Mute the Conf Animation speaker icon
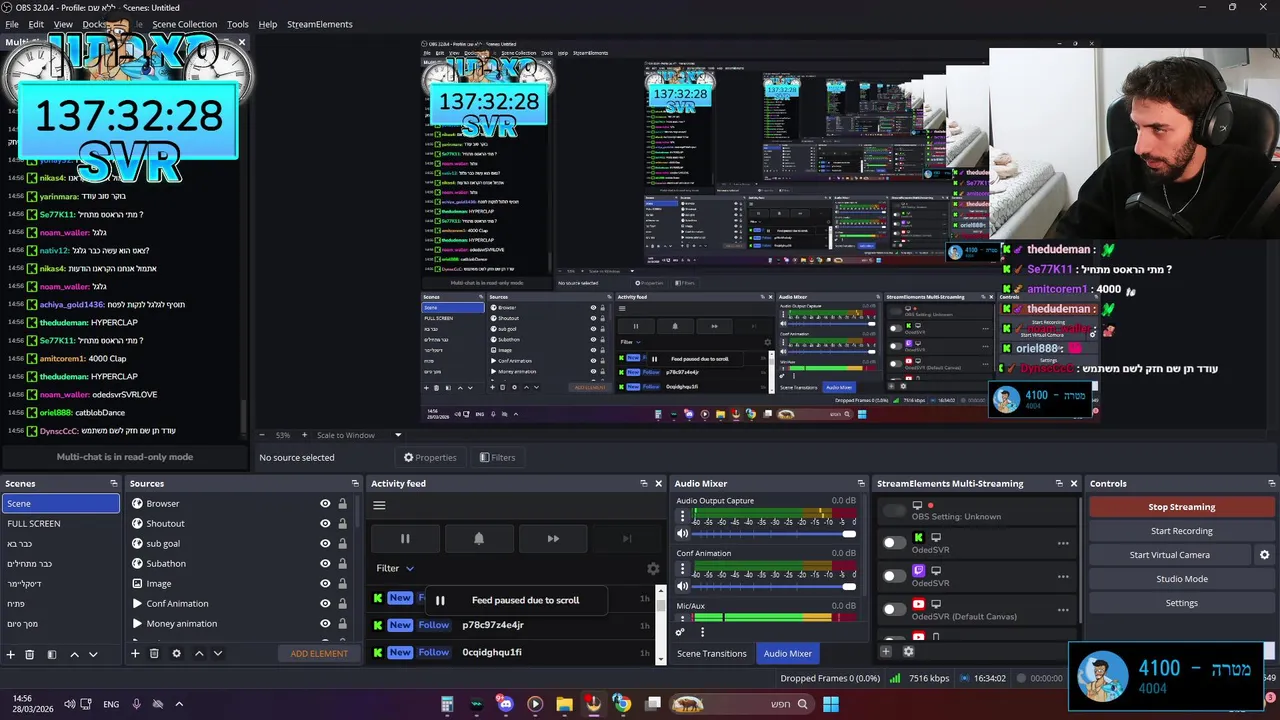Screen dimensions: 1280x720 [683, 586]
